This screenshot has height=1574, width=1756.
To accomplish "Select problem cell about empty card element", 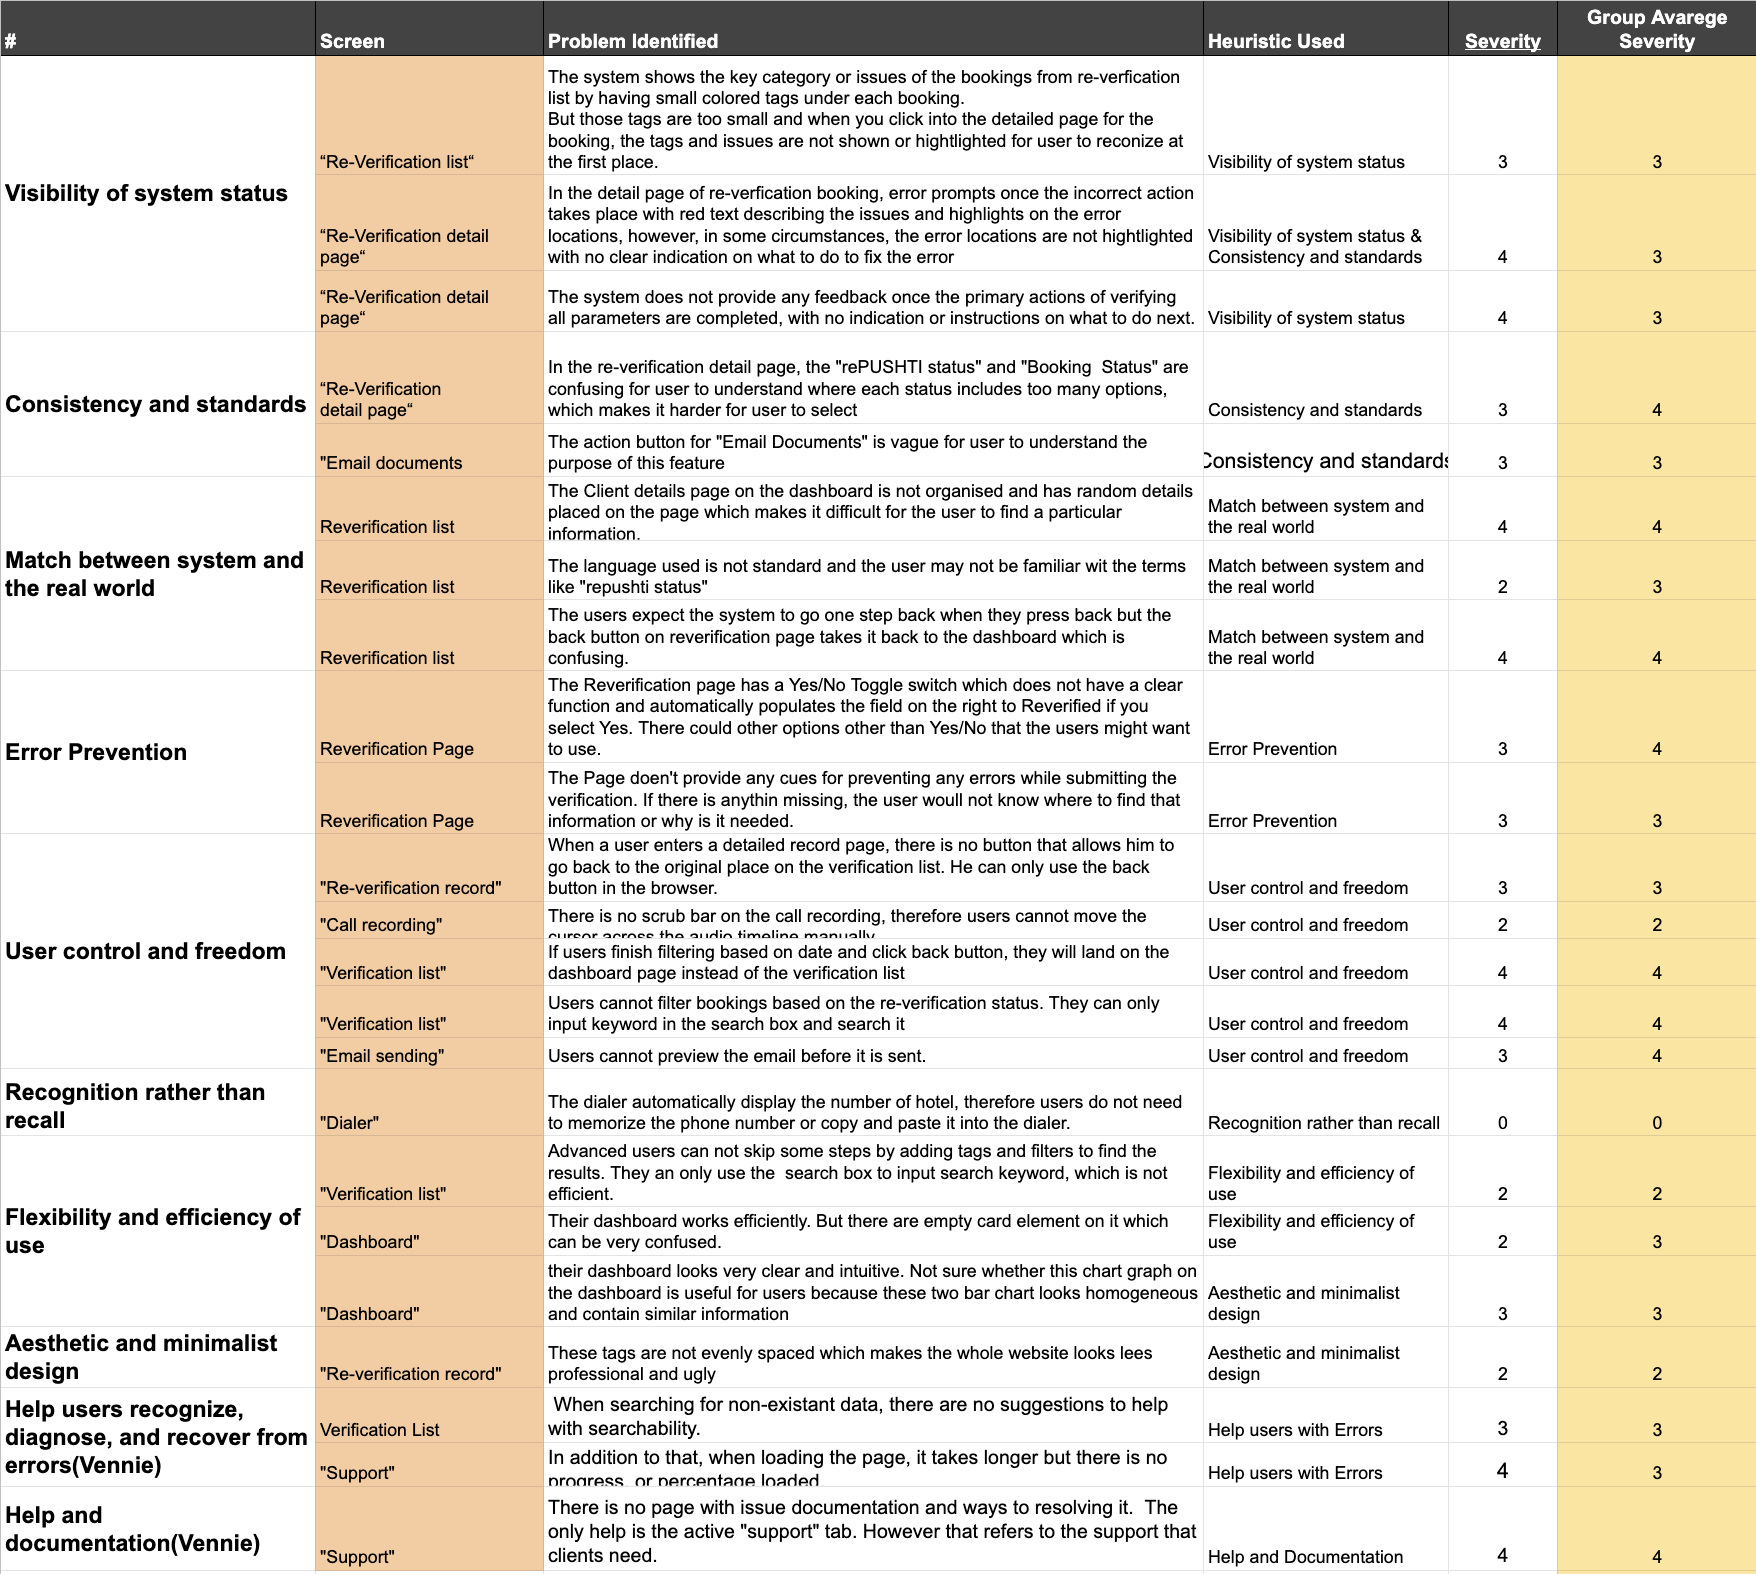I will (873, 1231).
